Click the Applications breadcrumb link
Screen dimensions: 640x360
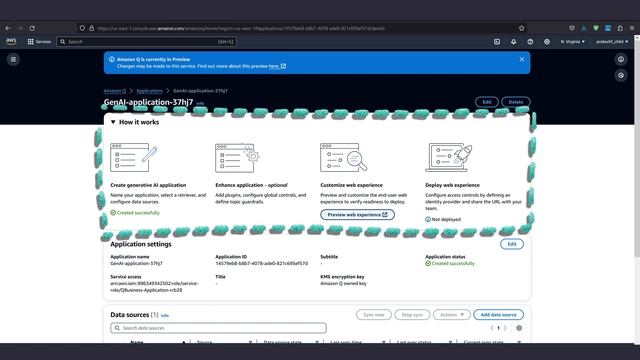pos(149,91)
